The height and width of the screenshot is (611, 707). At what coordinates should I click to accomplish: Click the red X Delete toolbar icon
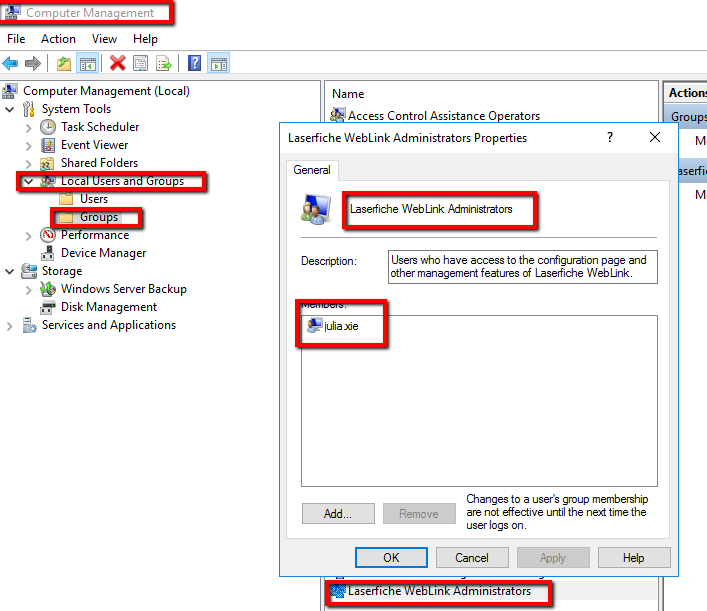pos(118,64)
